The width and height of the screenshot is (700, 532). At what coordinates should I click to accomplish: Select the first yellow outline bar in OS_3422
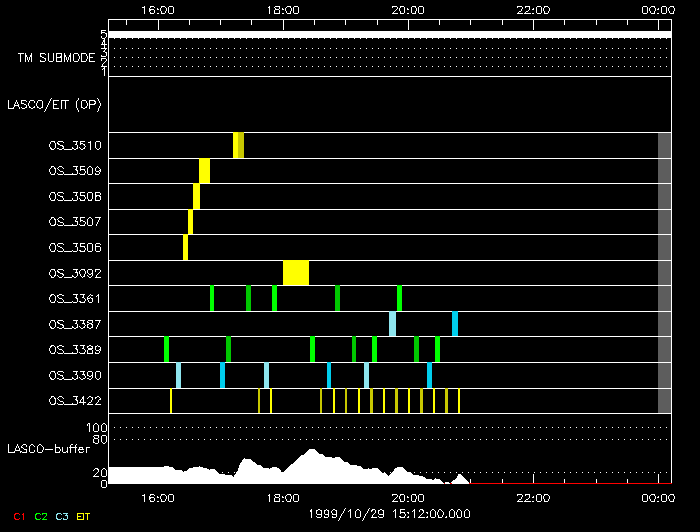(171, 401)
